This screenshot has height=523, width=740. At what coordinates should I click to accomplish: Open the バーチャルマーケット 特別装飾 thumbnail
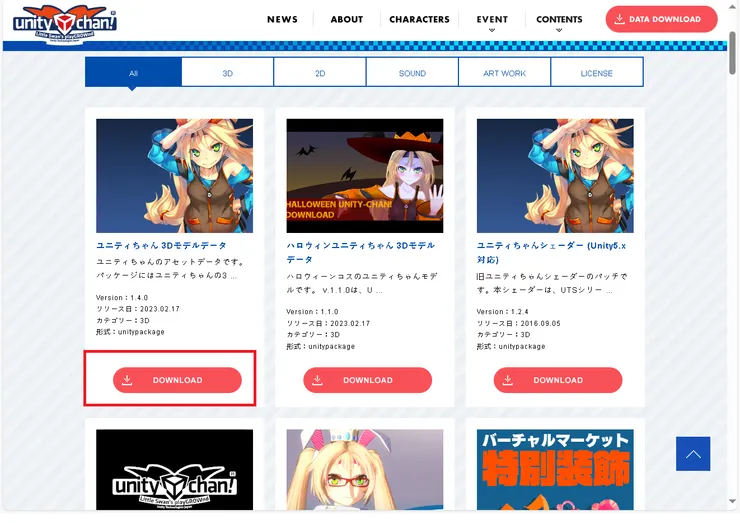555,470
